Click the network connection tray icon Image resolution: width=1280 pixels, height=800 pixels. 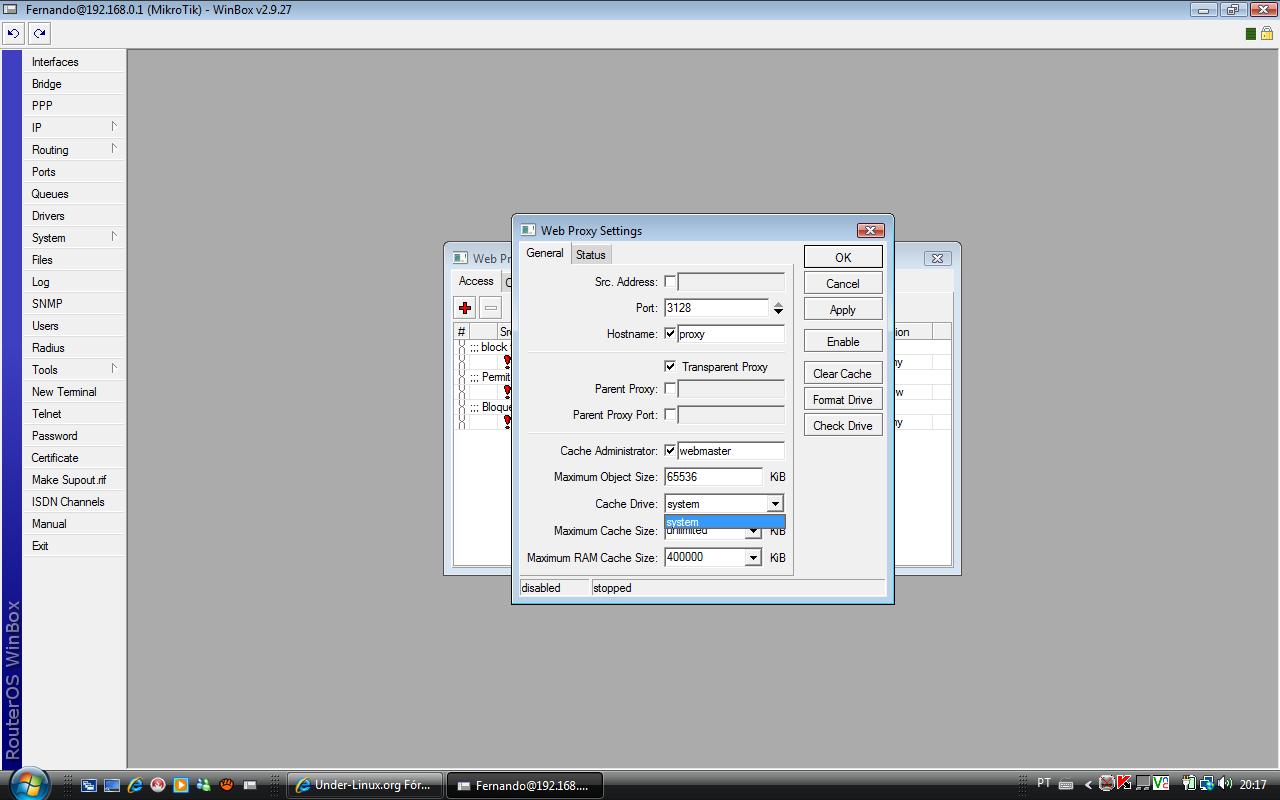pos(1207,784)
